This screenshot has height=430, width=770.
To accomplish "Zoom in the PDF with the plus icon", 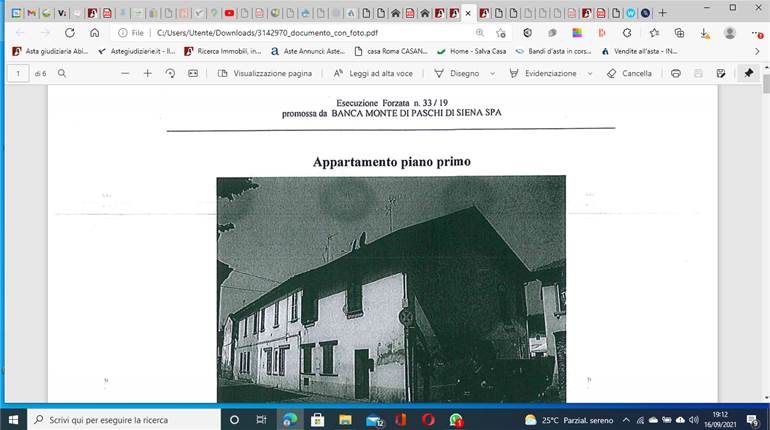I will [147, 73].
